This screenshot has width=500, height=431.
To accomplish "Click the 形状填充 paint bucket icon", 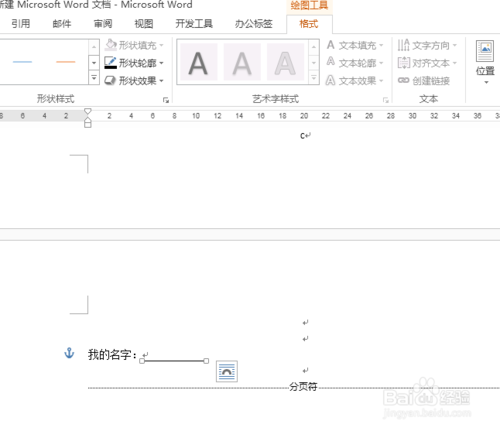I will tap(111, 45).
